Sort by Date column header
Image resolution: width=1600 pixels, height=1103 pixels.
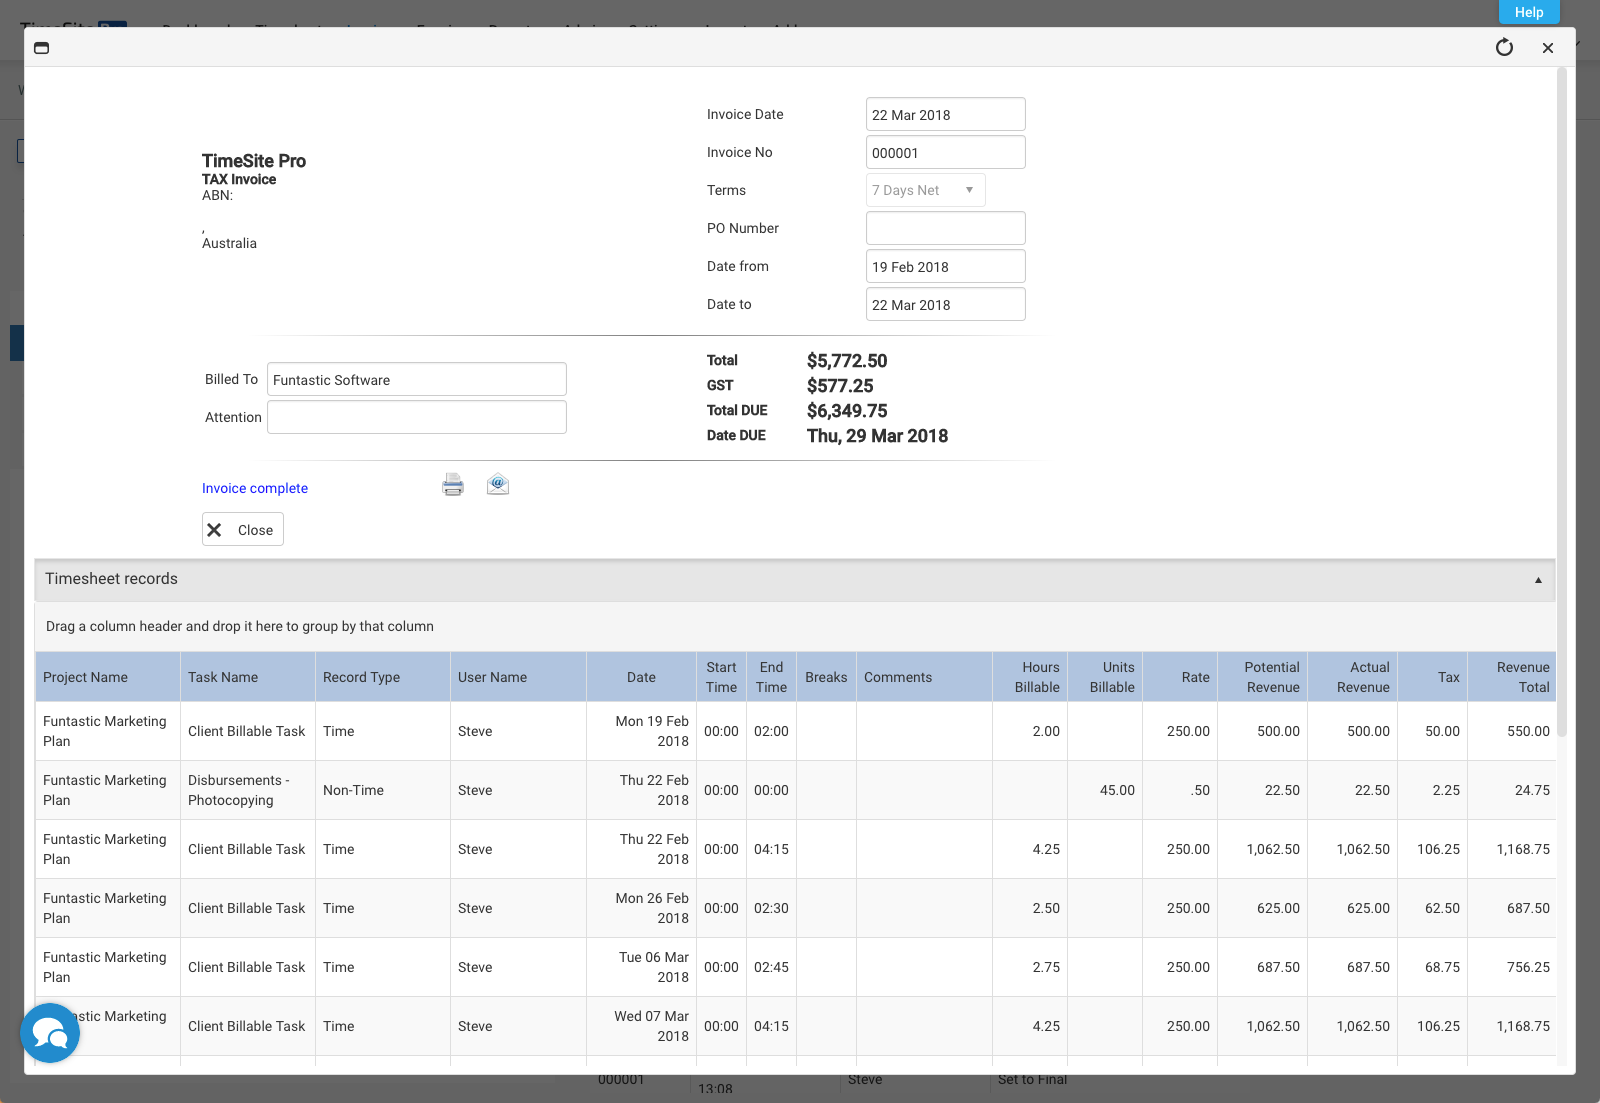point(641,677)
